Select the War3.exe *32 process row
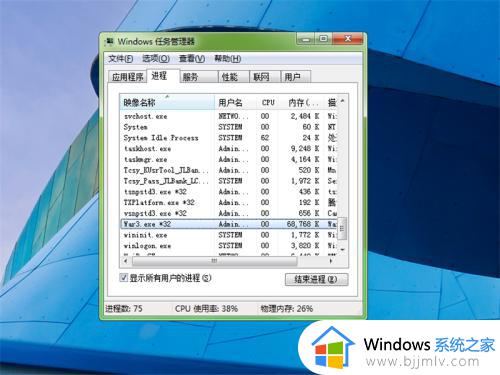Screen dimensions: 500x375 [229, 224]
